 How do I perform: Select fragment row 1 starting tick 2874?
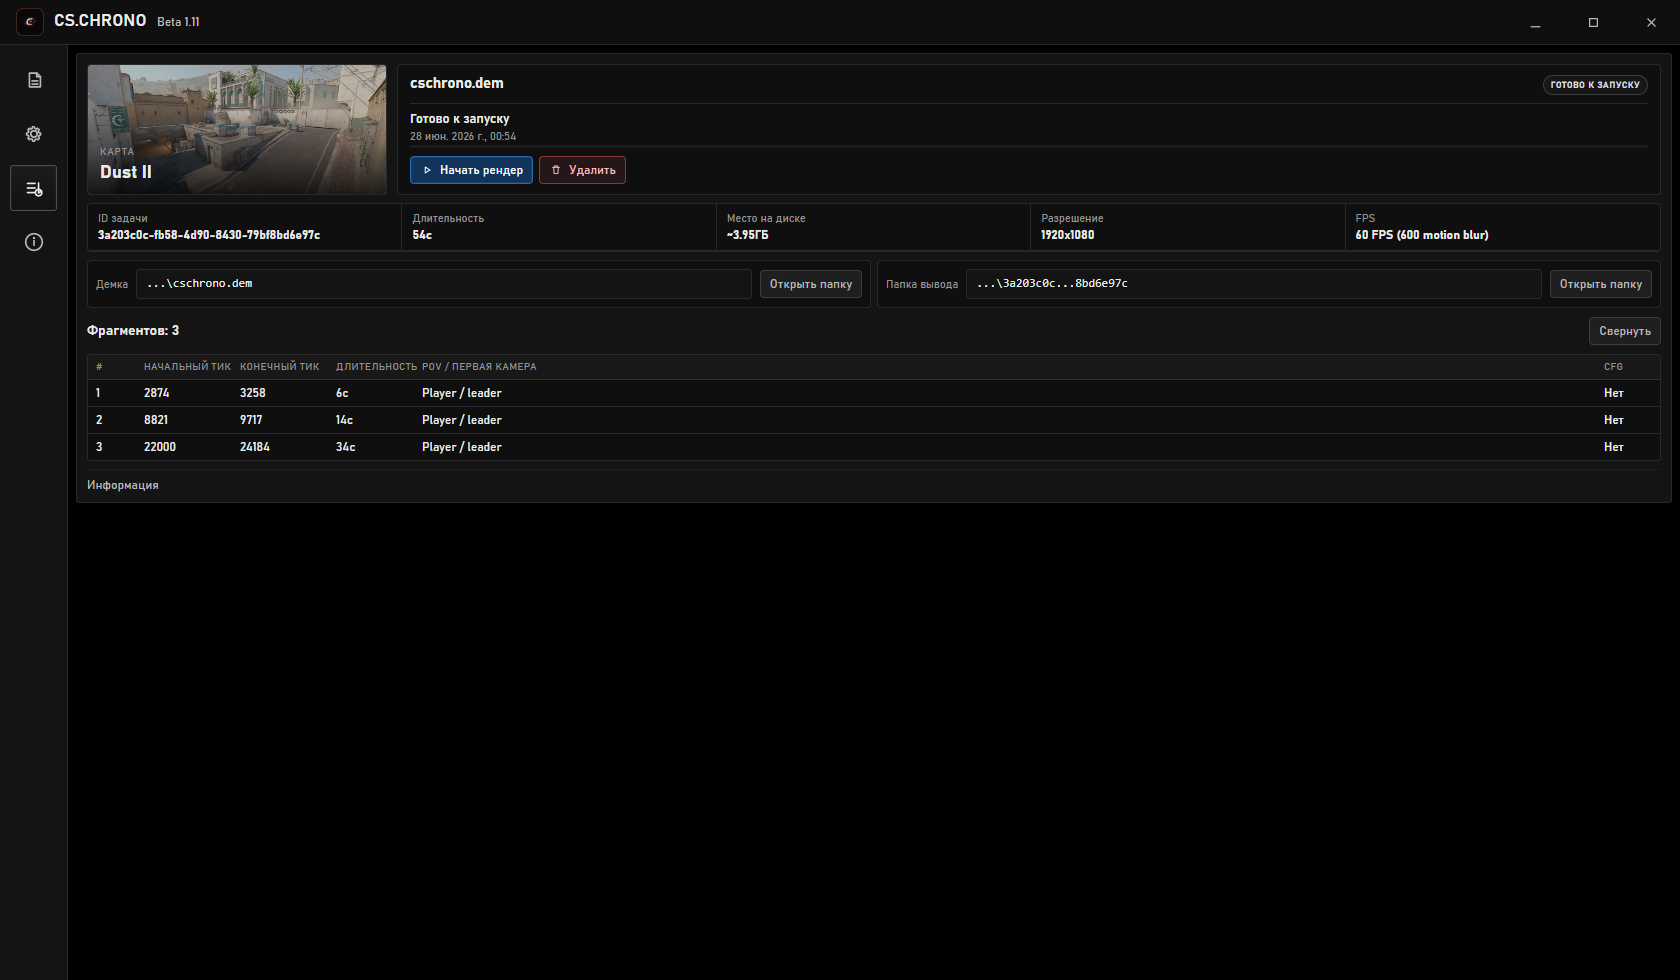[873, 393]
